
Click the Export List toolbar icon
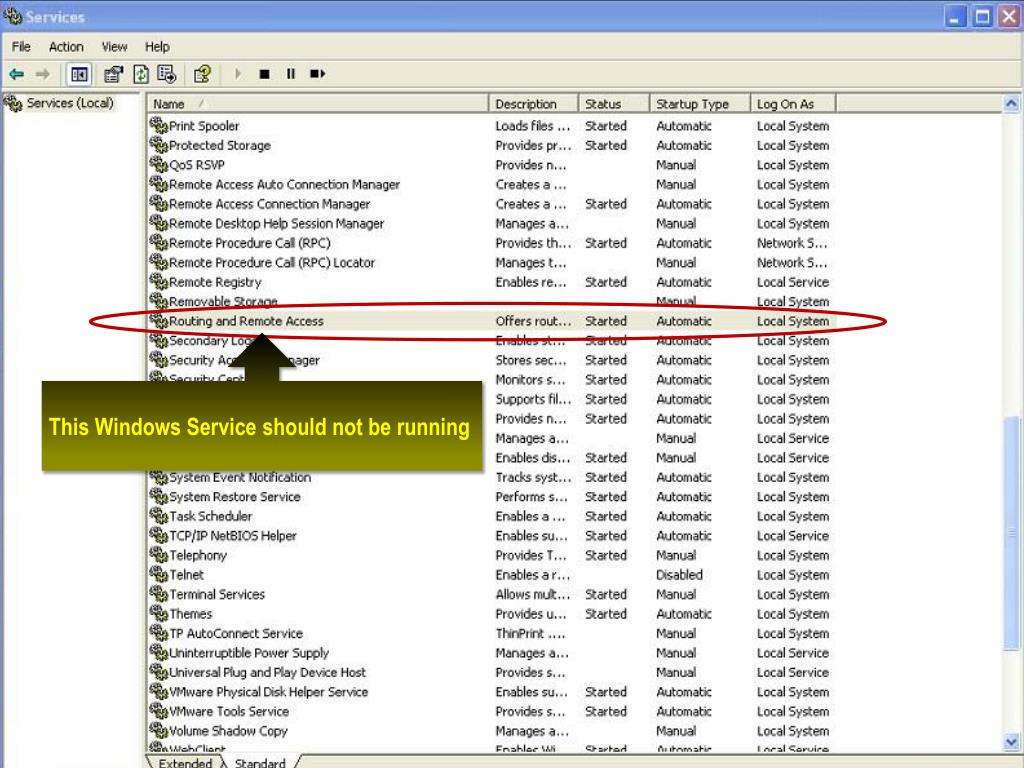pos(167,74)
